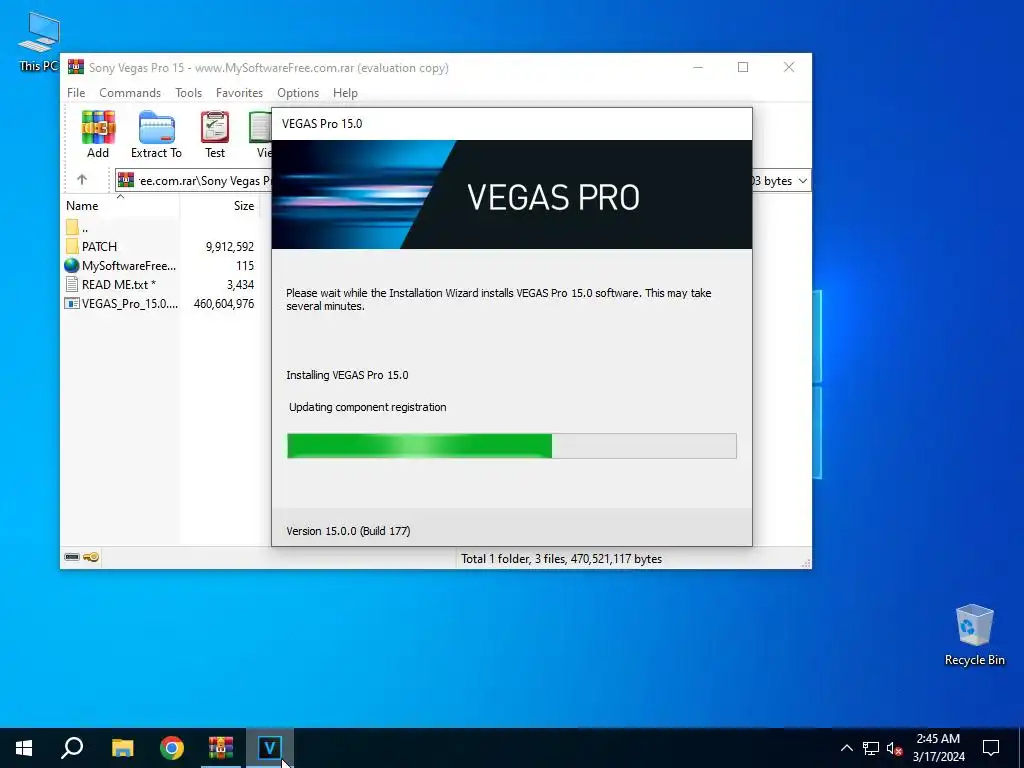1024x768 pixels.
Task: Click the installer progress bar
Action: pos(511,446)
